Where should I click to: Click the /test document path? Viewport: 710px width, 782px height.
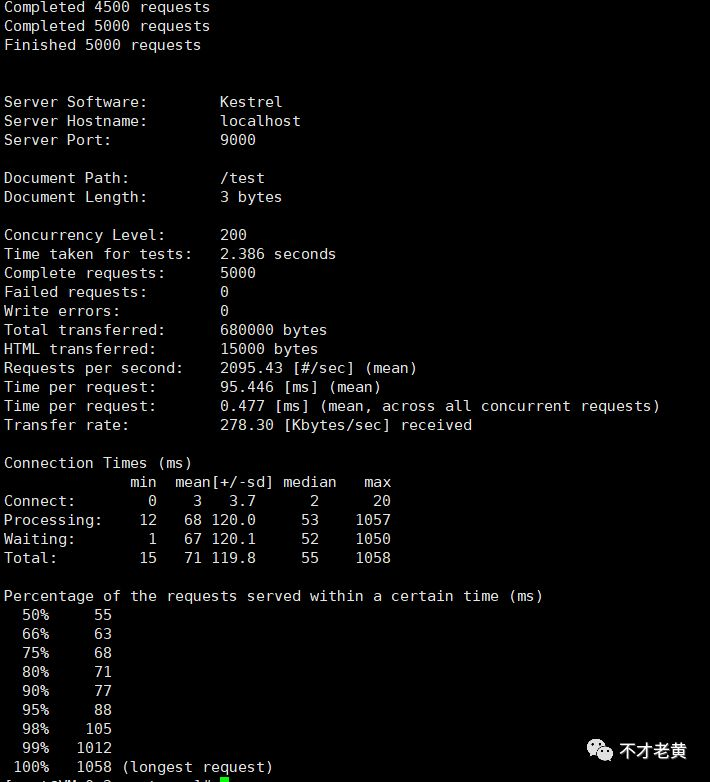[x=242, y=178]
